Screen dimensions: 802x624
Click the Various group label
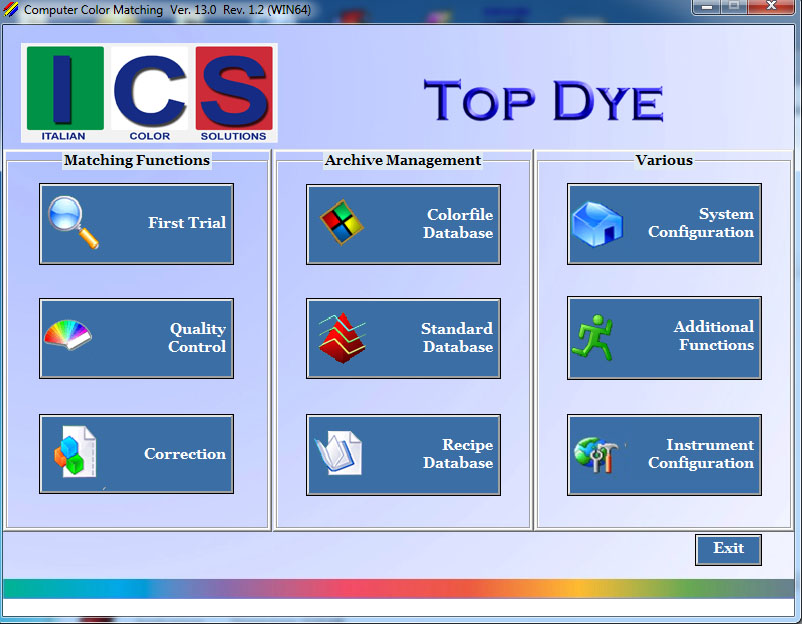tap(664, 160)
